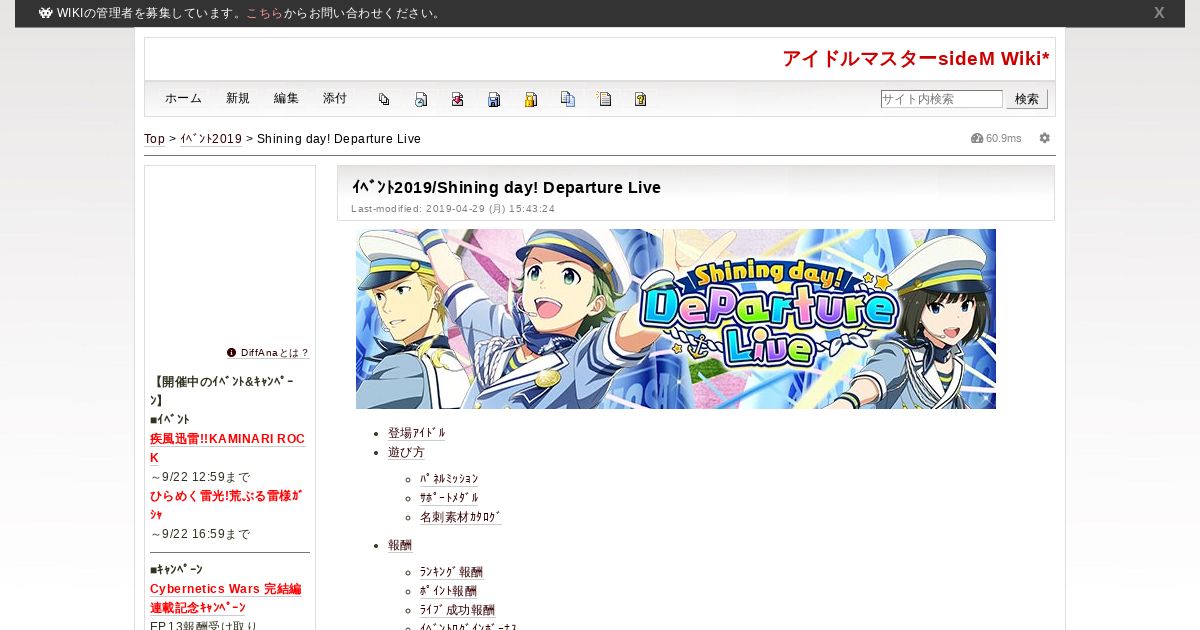Dismiss the top notice with X
This screenshot has height=630, width=1200.
point(1159,13)
